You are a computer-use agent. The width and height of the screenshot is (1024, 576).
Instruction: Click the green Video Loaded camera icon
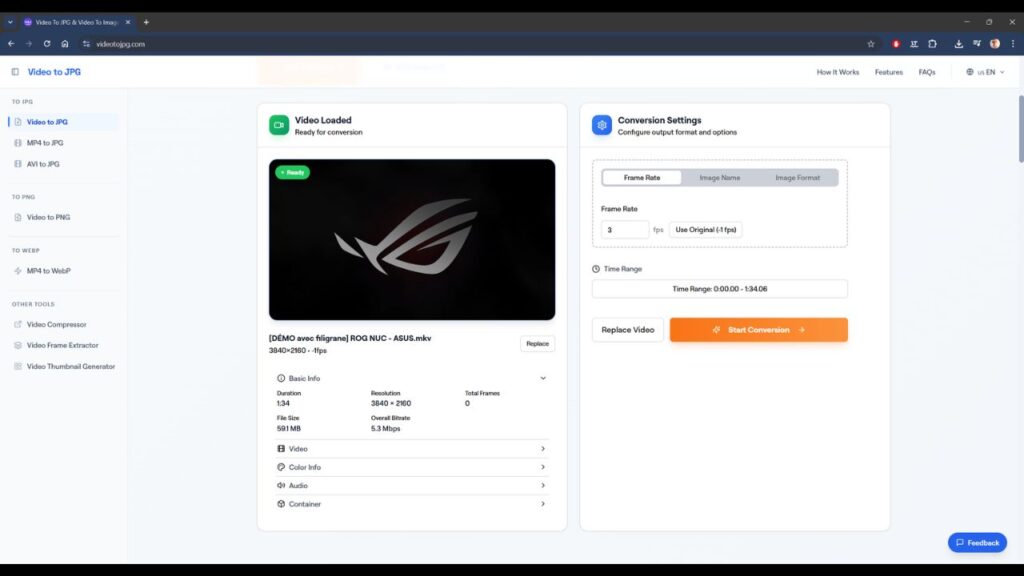coord(279,125)
